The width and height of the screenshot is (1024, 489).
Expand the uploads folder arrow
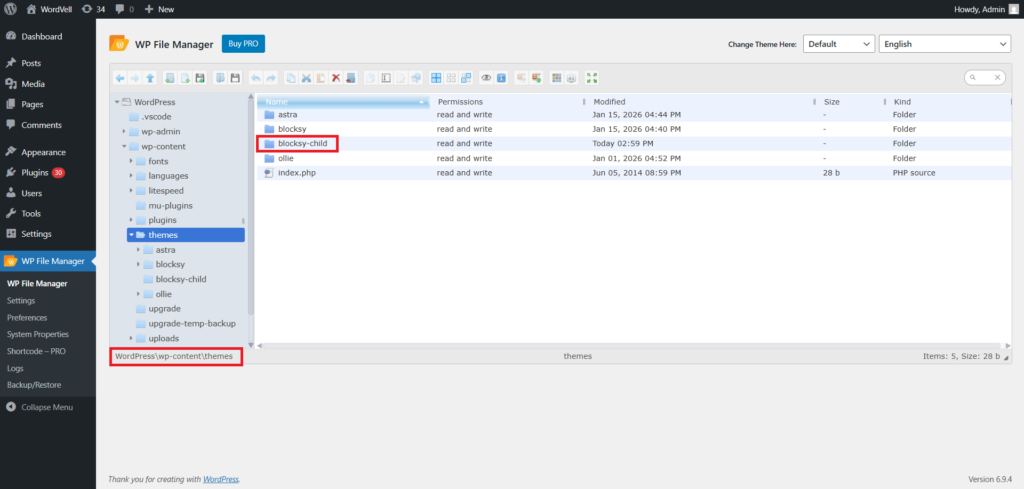(131, 338)
